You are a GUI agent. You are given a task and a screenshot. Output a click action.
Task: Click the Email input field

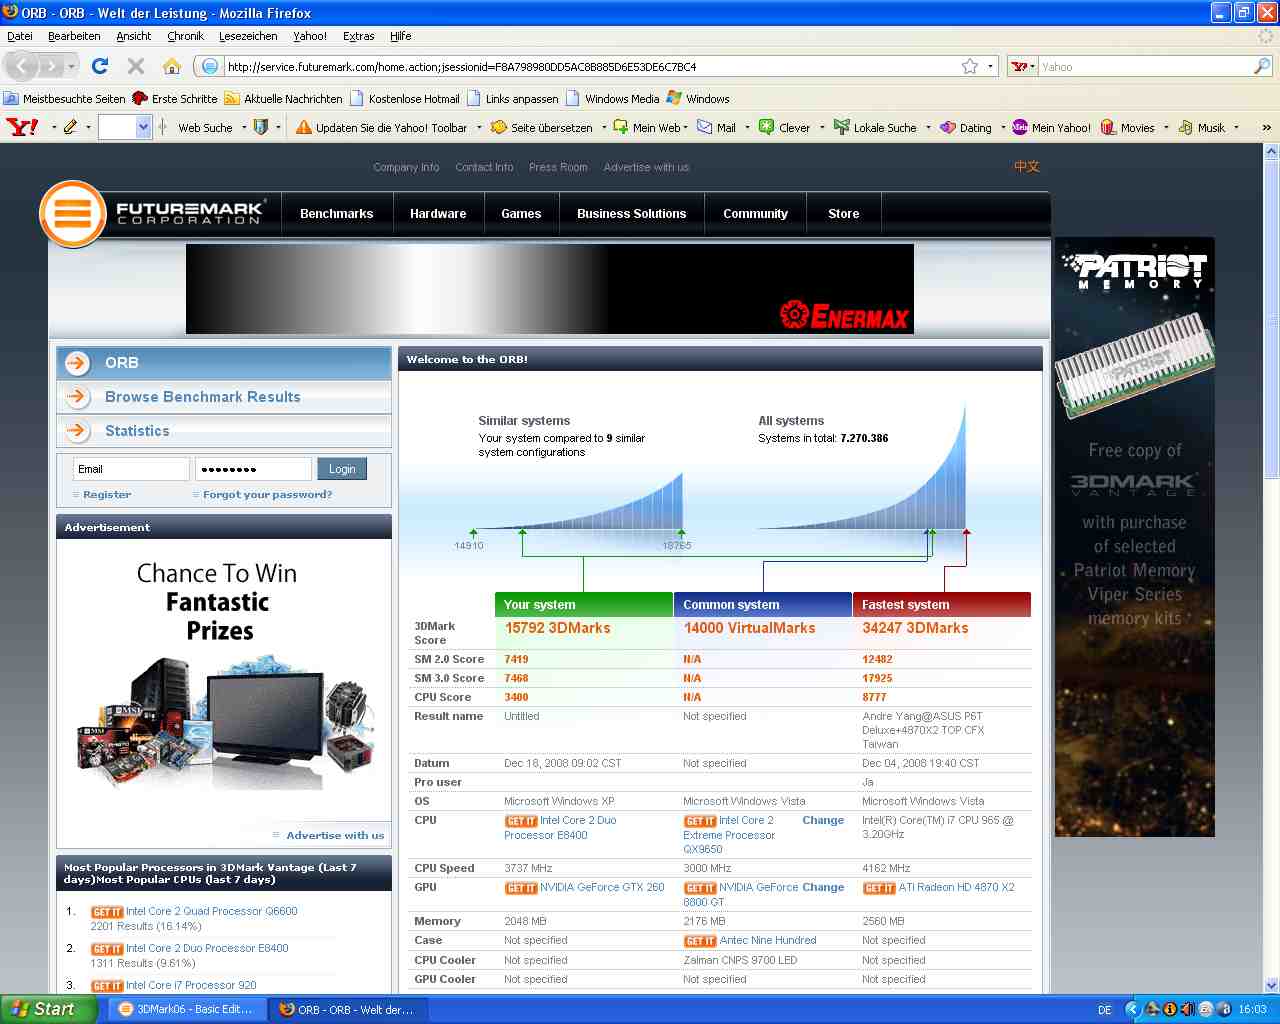pyautogui.click(x=131, y=469)
